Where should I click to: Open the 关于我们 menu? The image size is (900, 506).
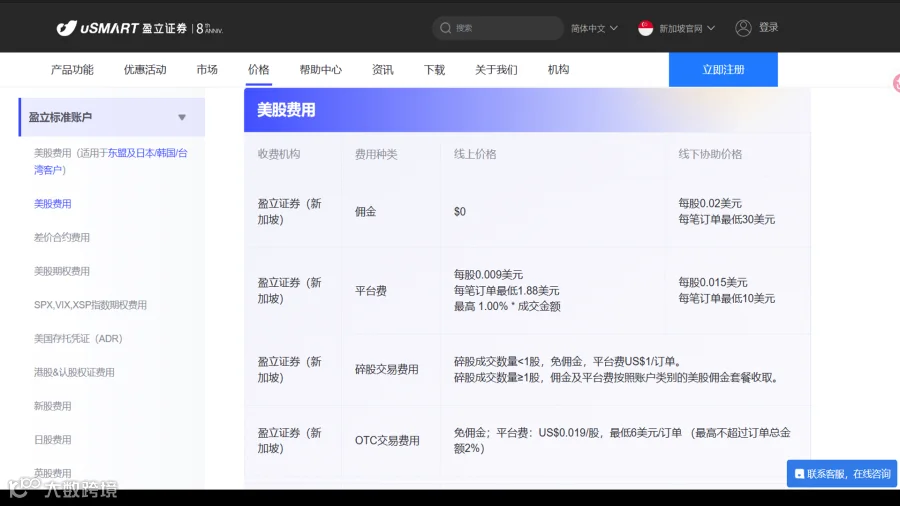point(496,69)
